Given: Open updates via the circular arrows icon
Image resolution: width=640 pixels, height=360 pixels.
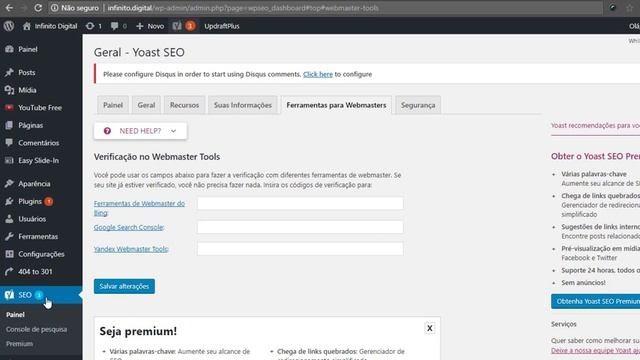Looking at the screenshot, I should tap(90, 26).
